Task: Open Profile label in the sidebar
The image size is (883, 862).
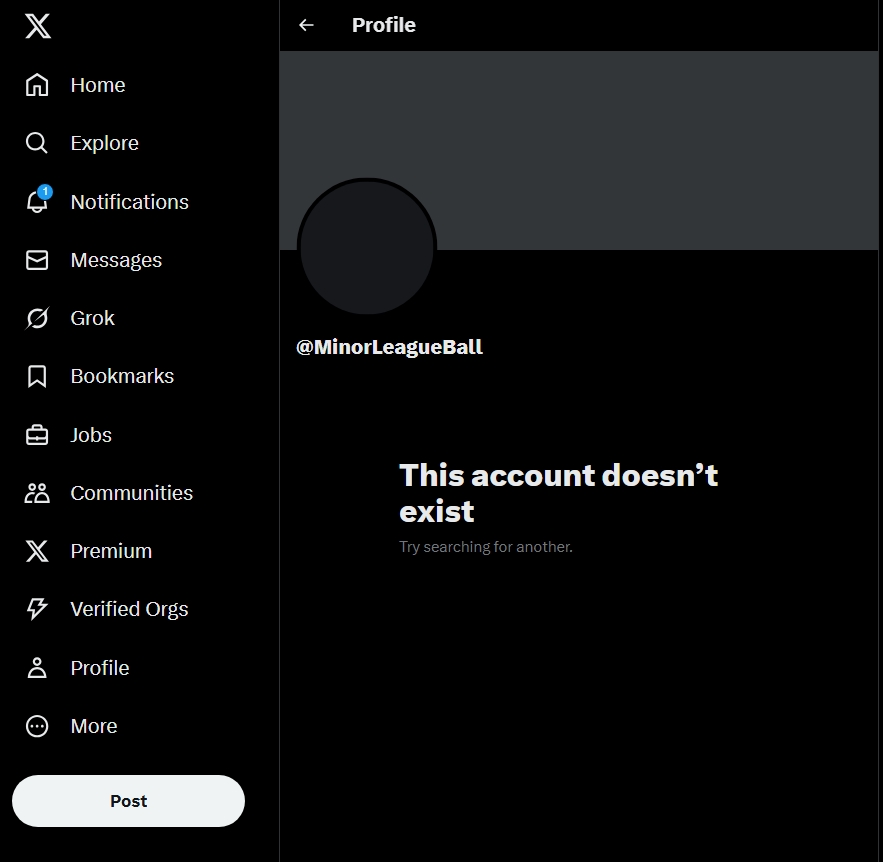Action: 100,668
